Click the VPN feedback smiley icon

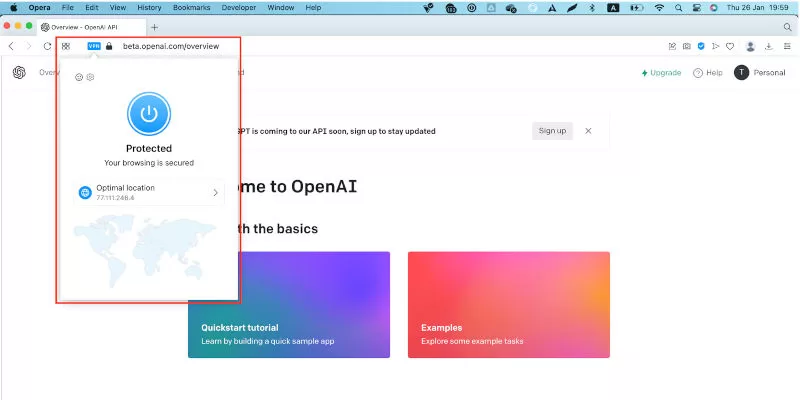pos(79,77)
